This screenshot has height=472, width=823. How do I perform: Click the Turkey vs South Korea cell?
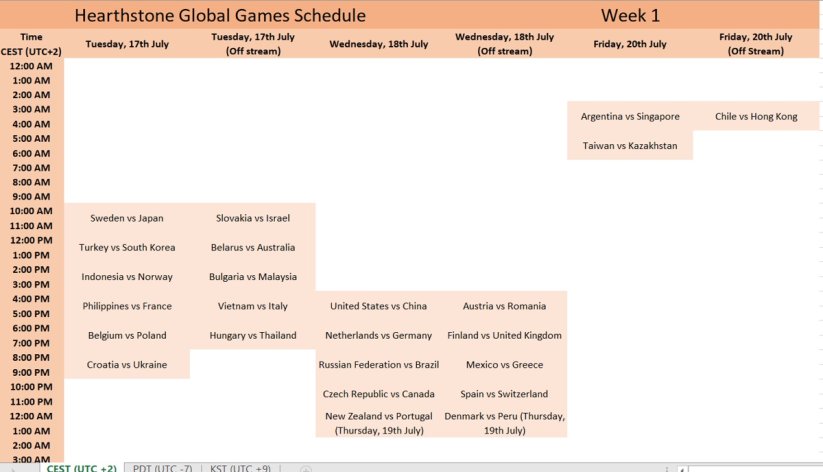(127, 247)
